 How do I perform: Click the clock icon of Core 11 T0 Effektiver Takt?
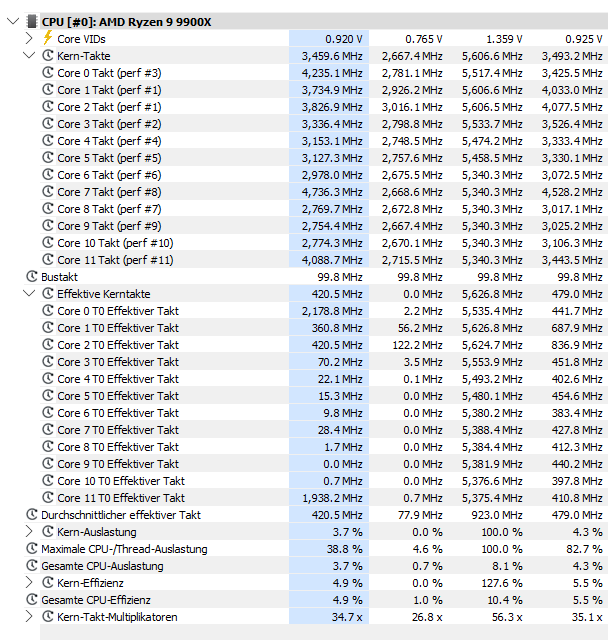(48, 498)
